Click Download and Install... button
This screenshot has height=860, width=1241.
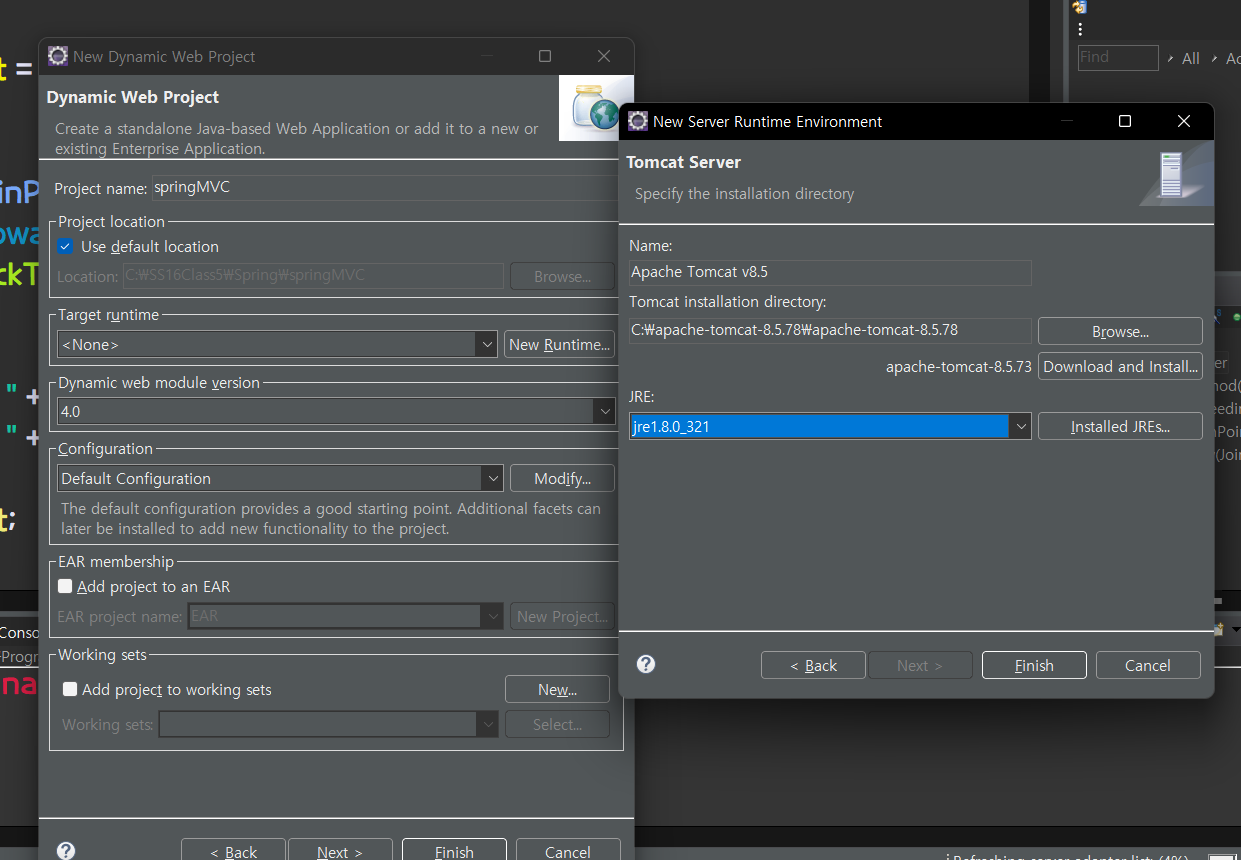click(1120, 366)
